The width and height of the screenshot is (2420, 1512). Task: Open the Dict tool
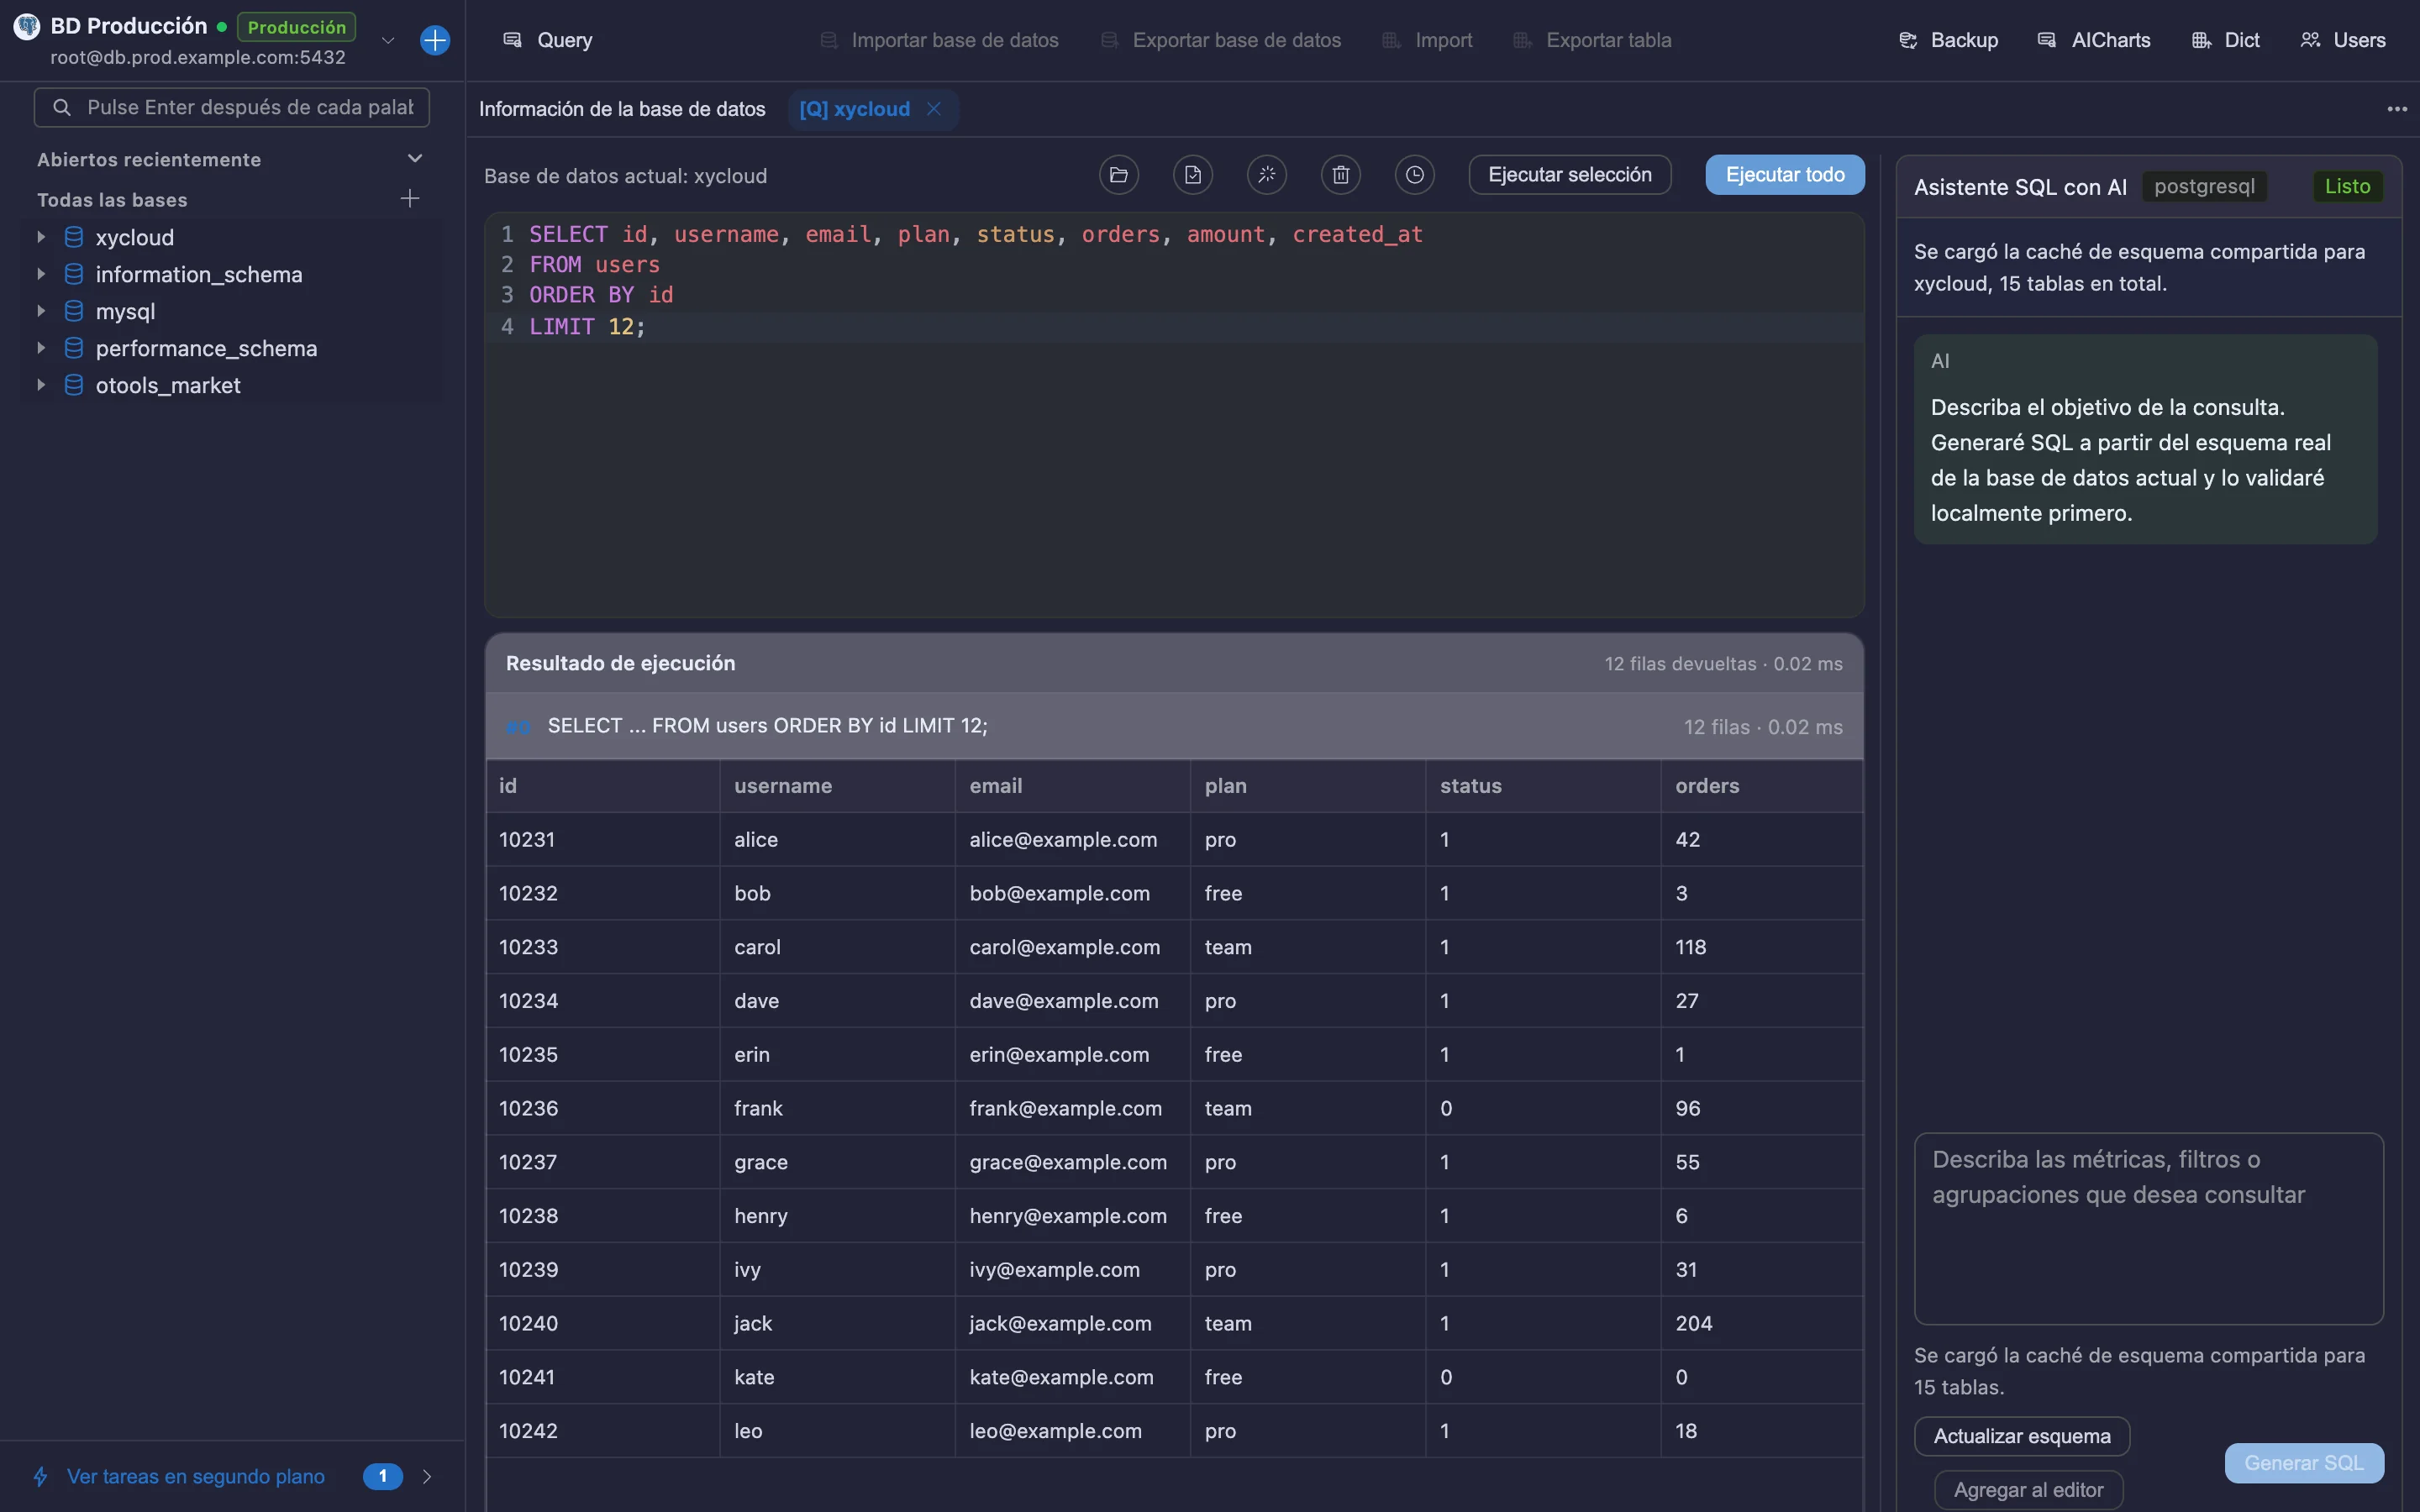2225,40
